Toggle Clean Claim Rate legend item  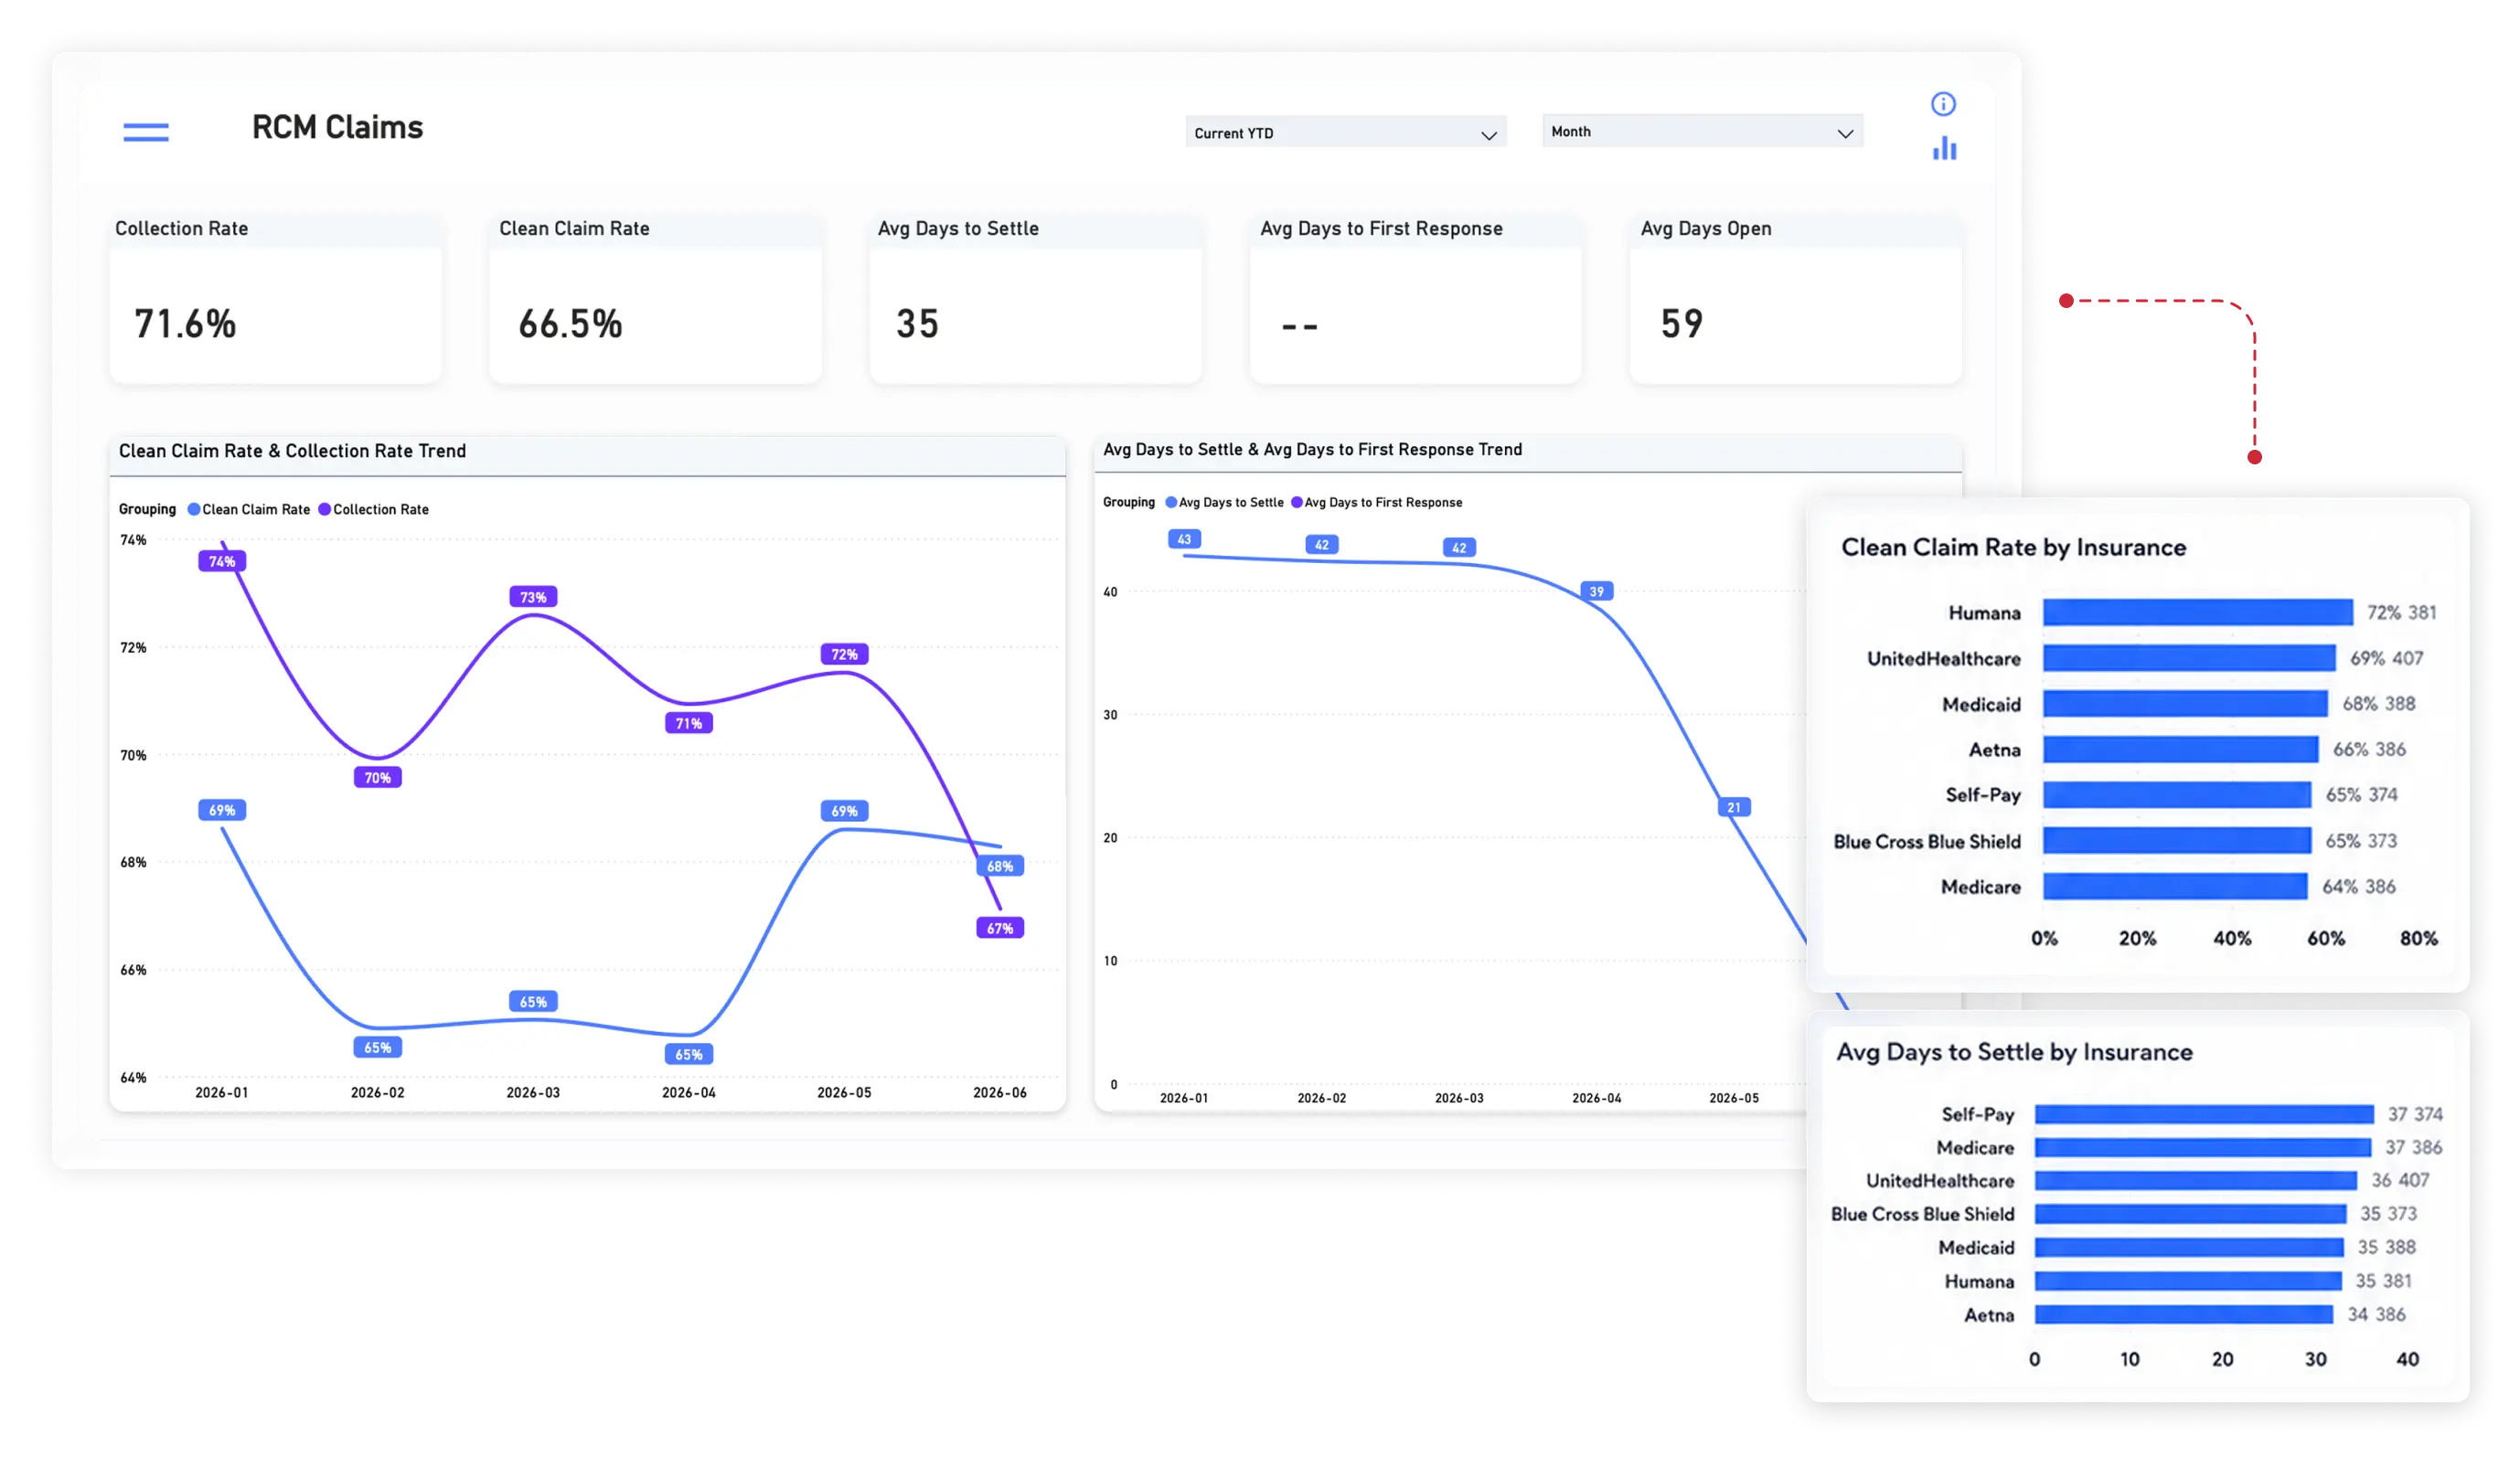point(249,509)
